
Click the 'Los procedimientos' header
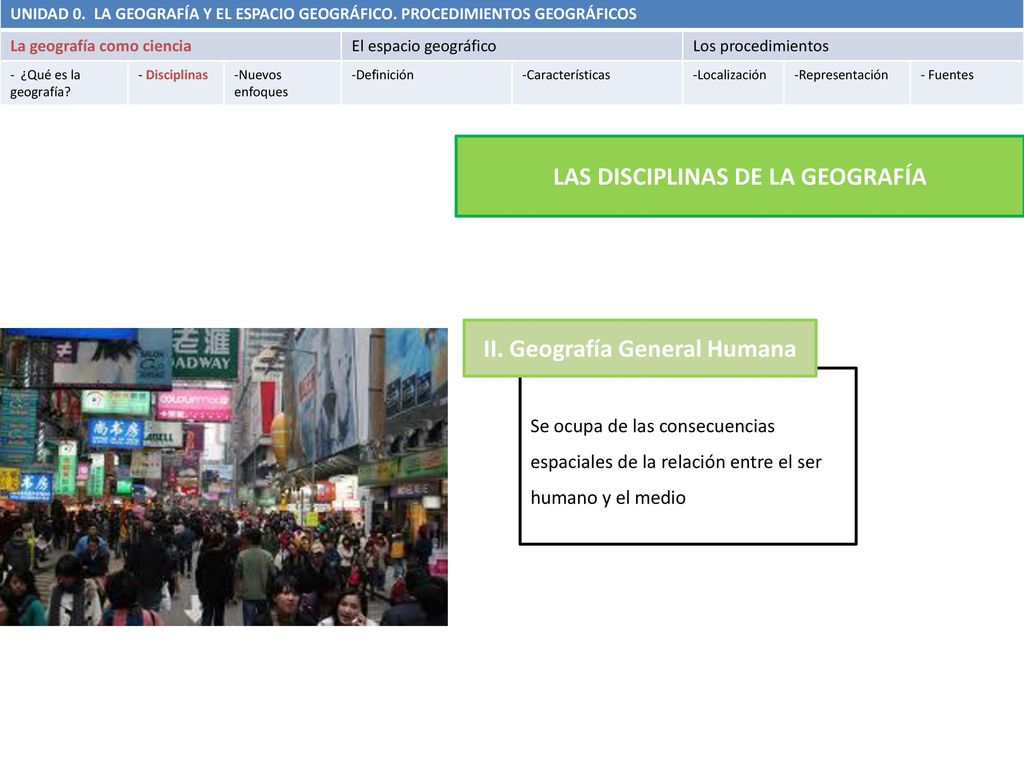854,46
